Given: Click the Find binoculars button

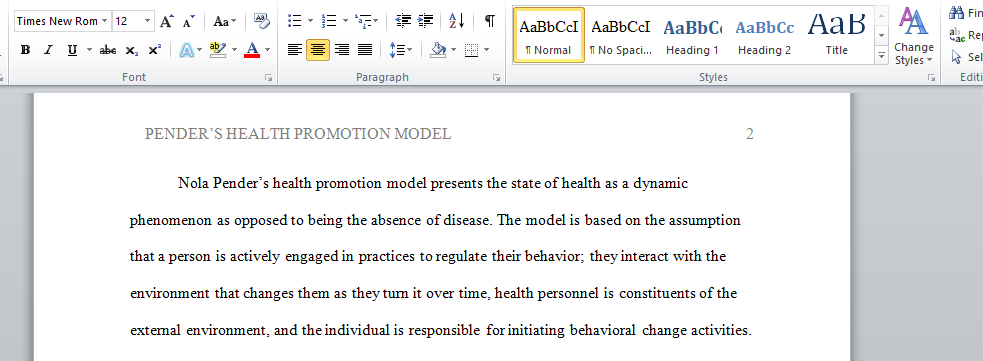Looking at the screenshot, I should [x=965, y=13].
